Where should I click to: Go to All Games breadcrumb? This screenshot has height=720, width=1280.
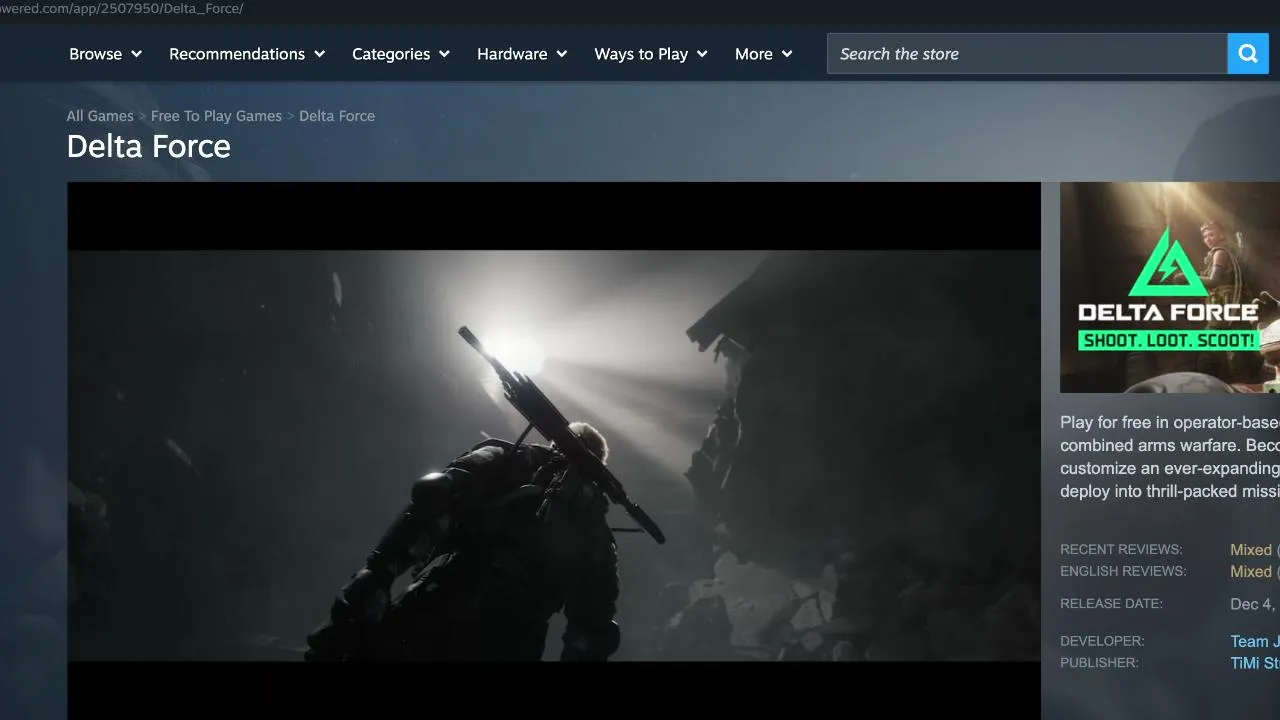click(100, 116)
